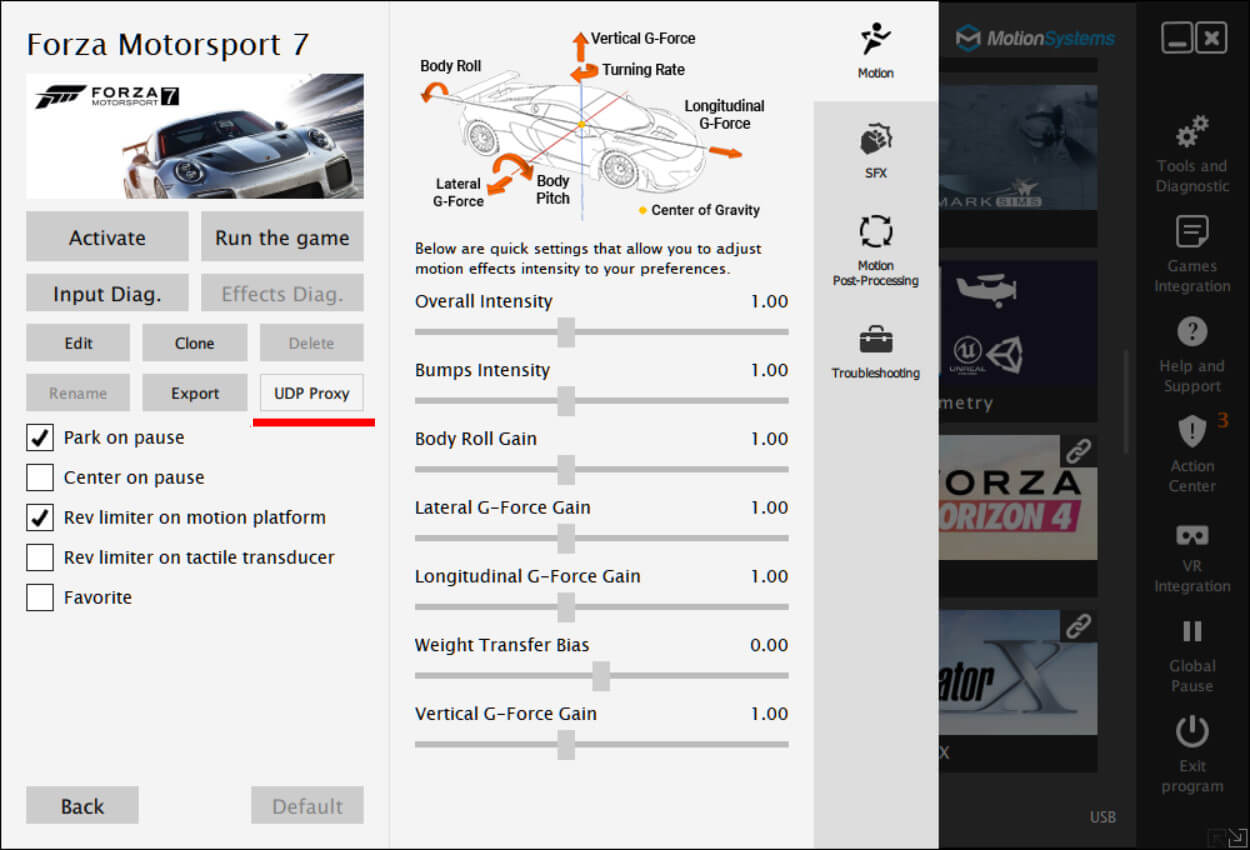1250x850 pixels.
Task: Click the Edit profile button
Action: click(x=78, y=342)
